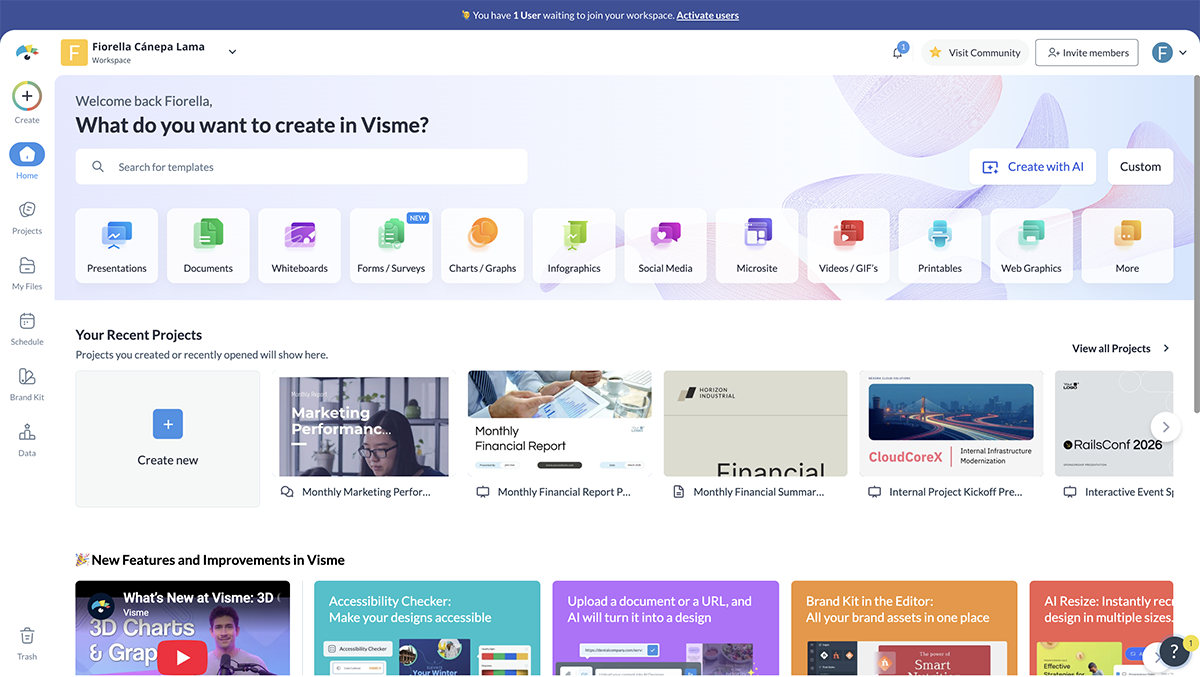Screen dimensions: 1200x677
Task: Click Invite members button
Action: pos(1086,53)
